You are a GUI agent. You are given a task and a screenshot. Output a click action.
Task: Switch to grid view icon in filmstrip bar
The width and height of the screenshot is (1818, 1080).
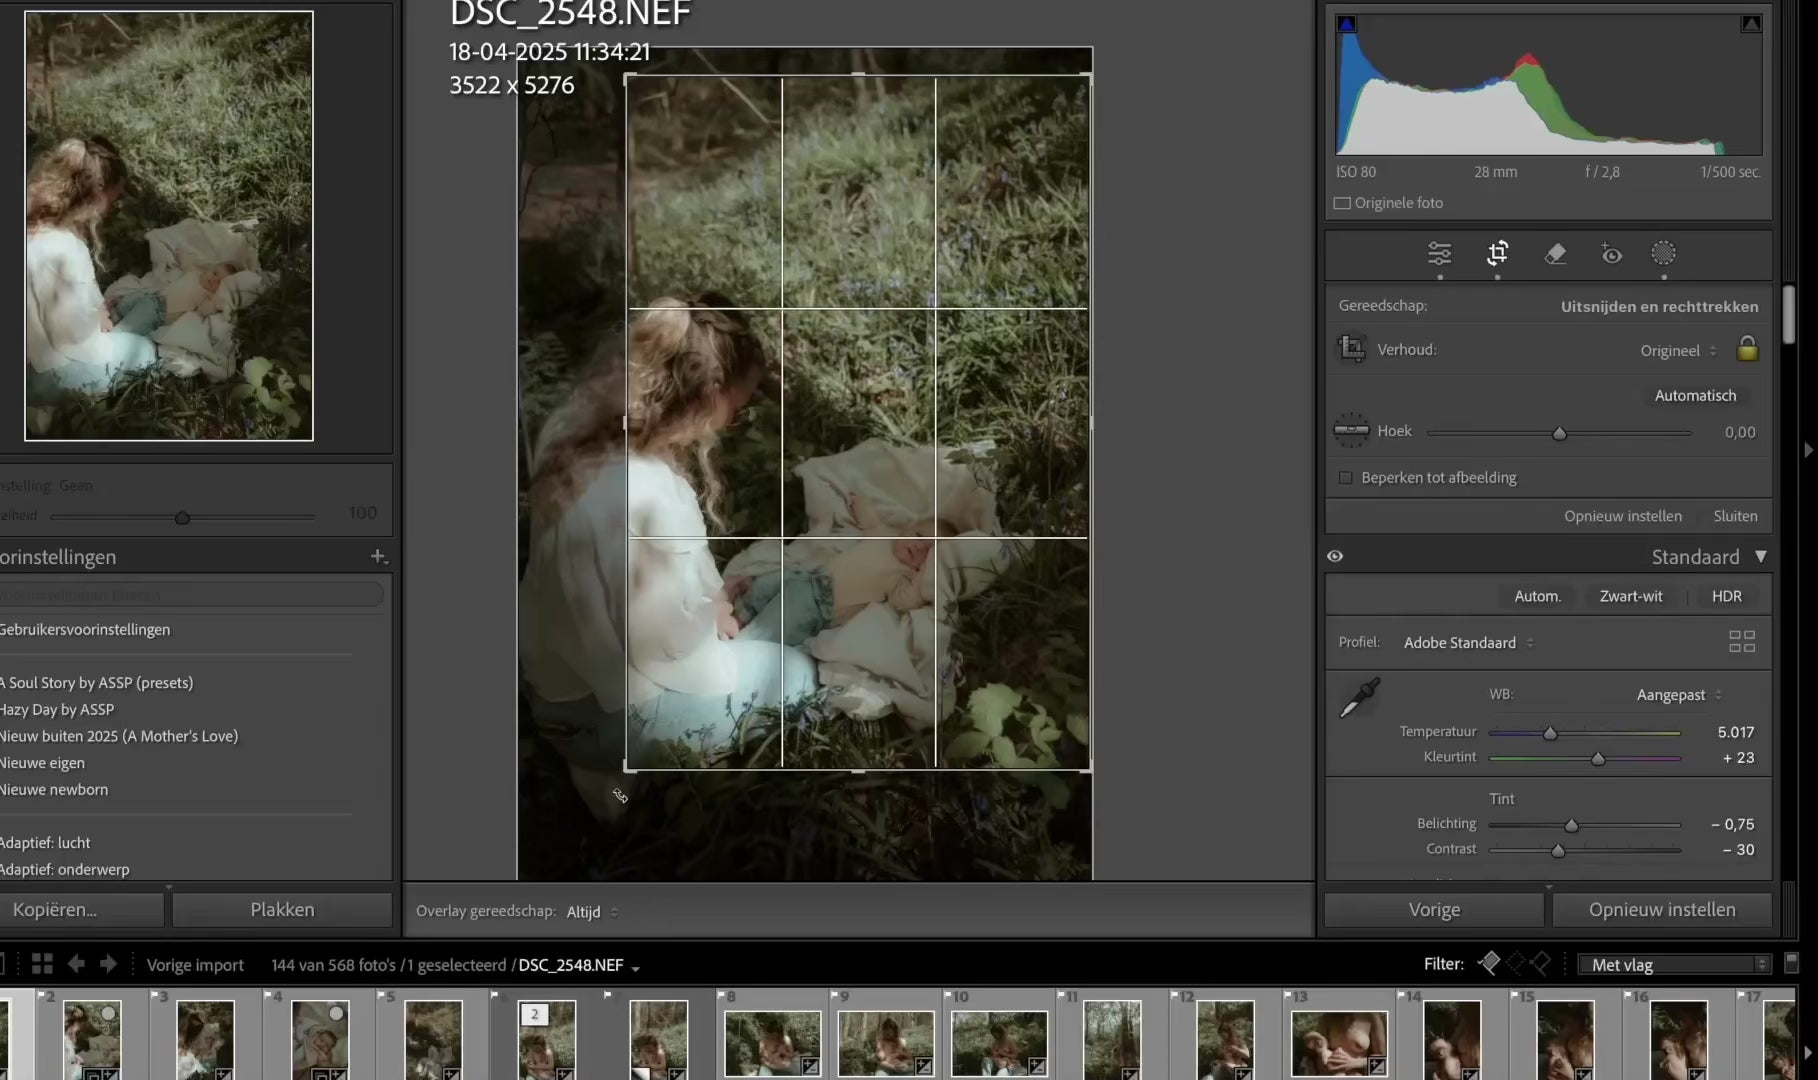pyautogui.click(x=42, y=964)
